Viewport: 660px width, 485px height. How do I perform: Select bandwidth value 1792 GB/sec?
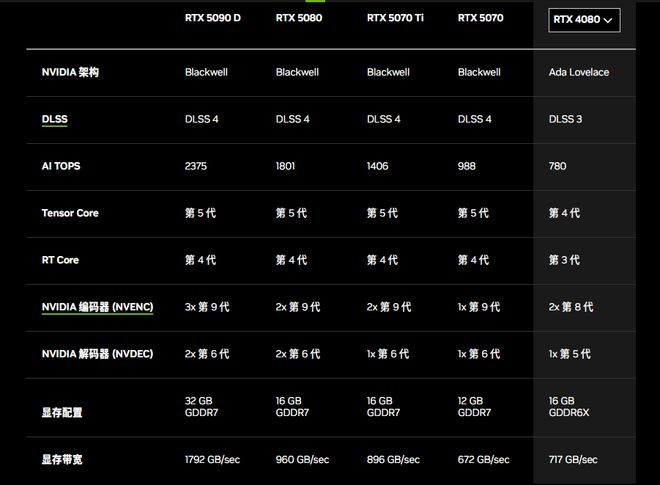coord(212,459)
